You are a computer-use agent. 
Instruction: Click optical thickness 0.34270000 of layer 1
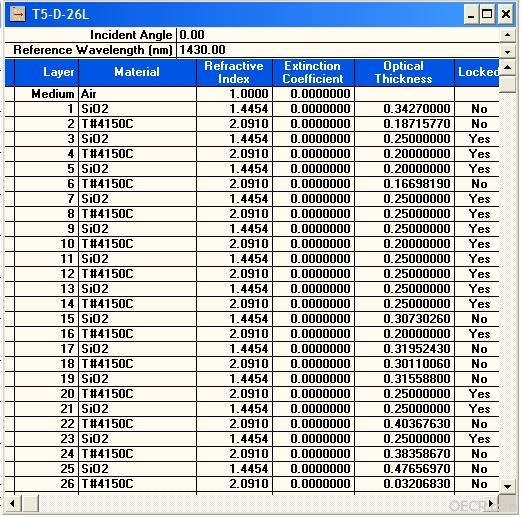pos(404,109)
